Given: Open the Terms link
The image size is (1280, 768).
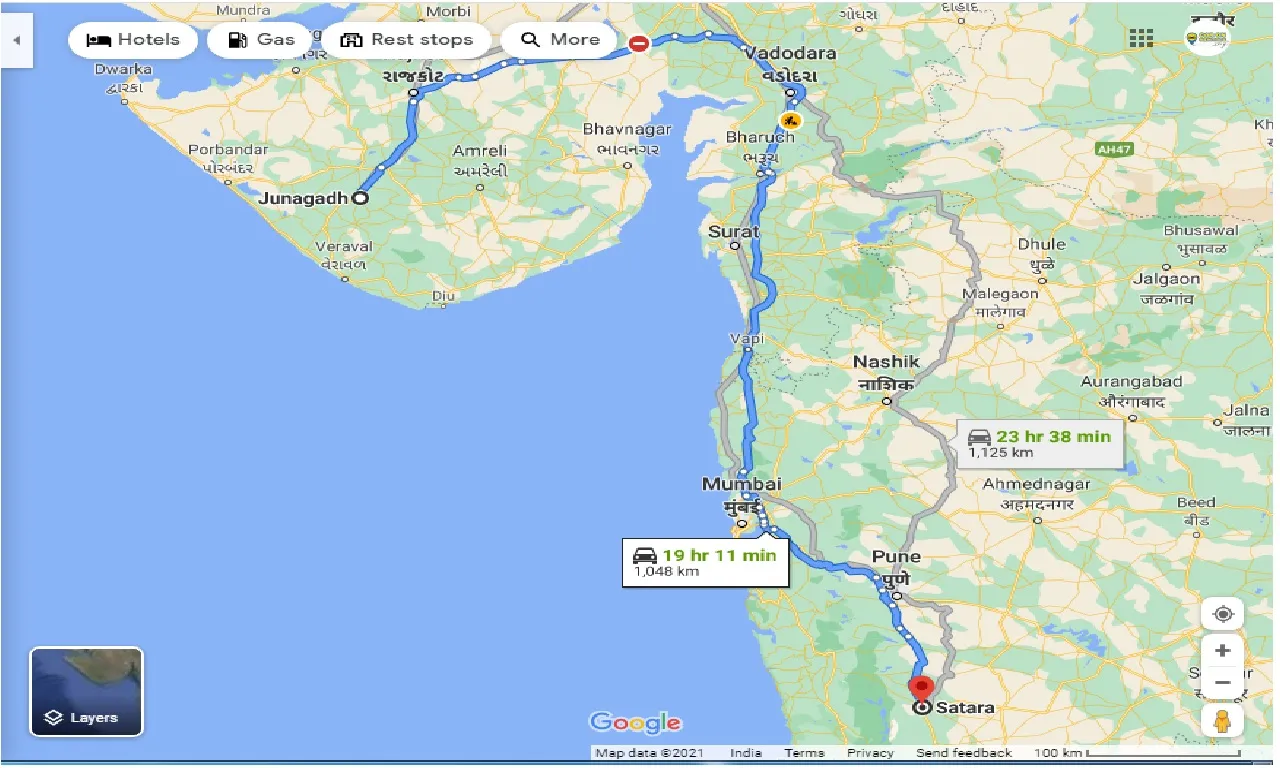Looking at the screenshot, I should [x=804, y=753].
